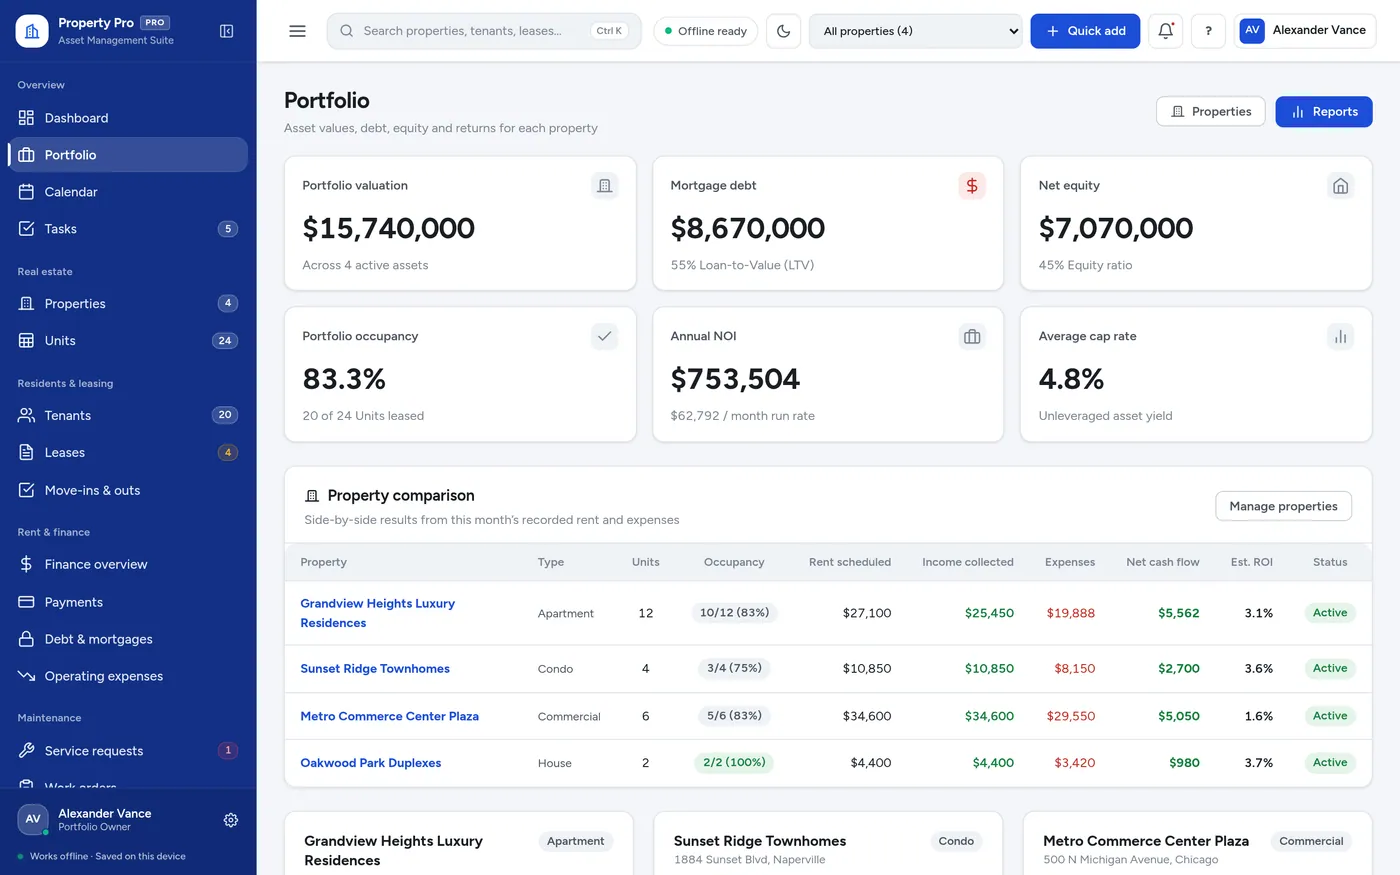Open Debt & mortgages
This screenshot has height=875, width=1400.
[128, 639]
